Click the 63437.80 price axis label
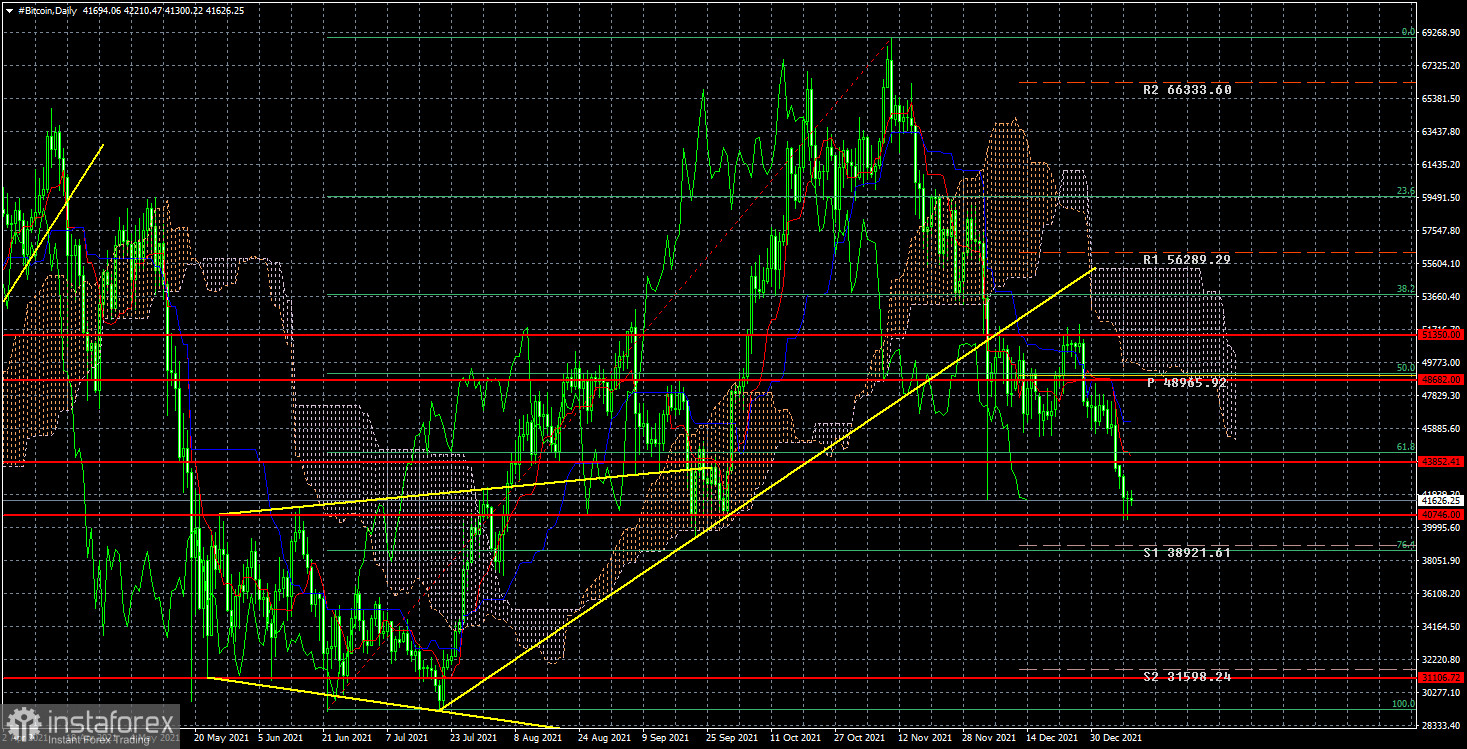The height and width of the screenshot is (749, 1467). coord(1442,132)
